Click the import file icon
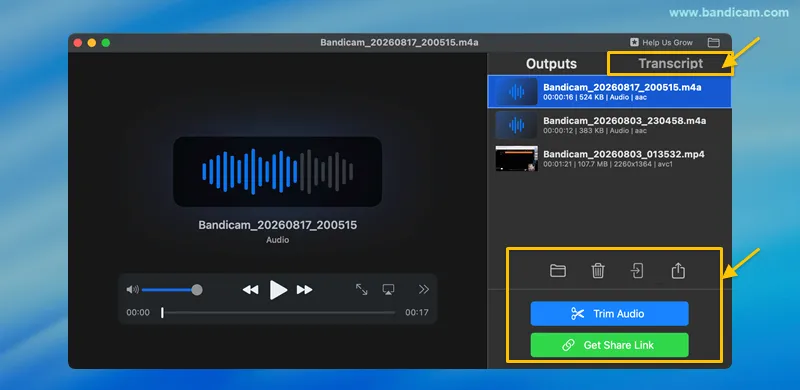The height and width of the screenshot is (390, 800). point(637,271)
